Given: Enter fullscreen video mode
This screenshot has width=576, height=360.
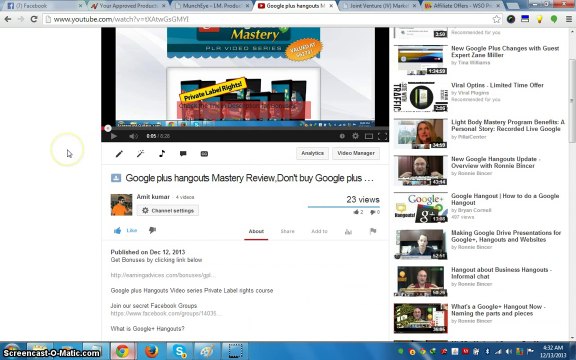Looking at the screenshot, I should [x=382, y=136].
